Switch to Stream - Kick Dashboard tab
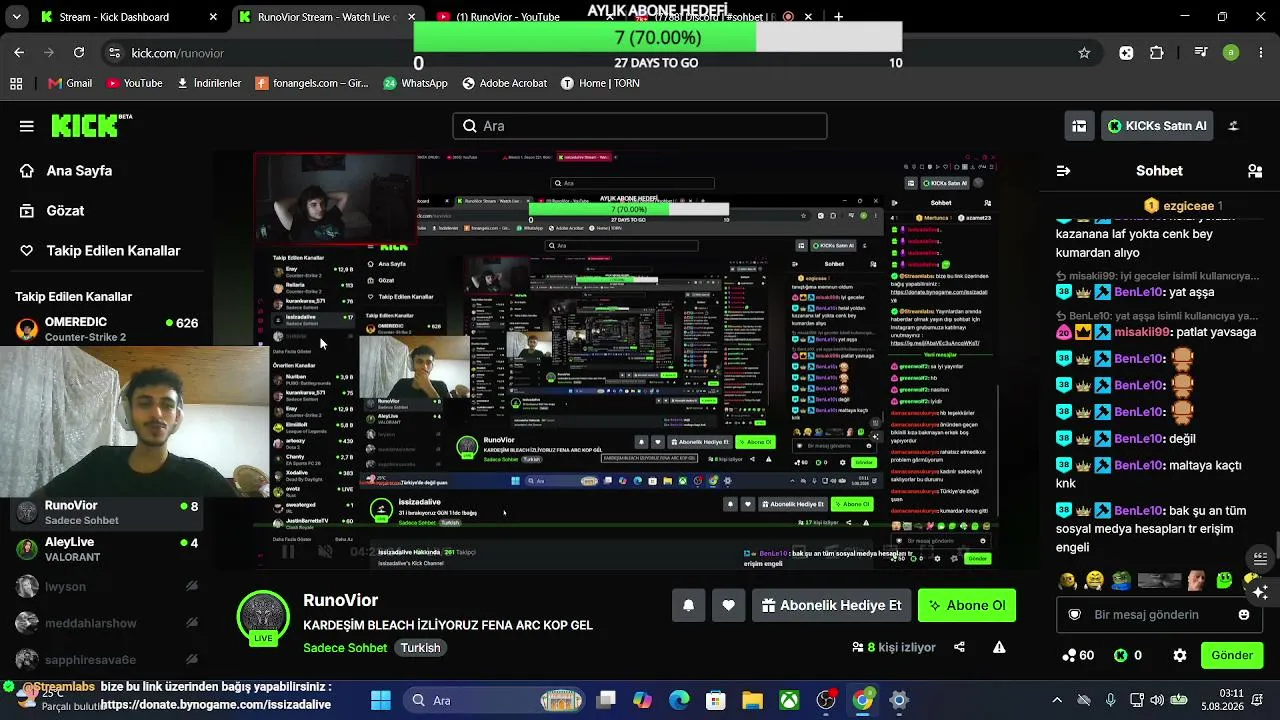Viewport: 1280px width, 720px height. 124,17
